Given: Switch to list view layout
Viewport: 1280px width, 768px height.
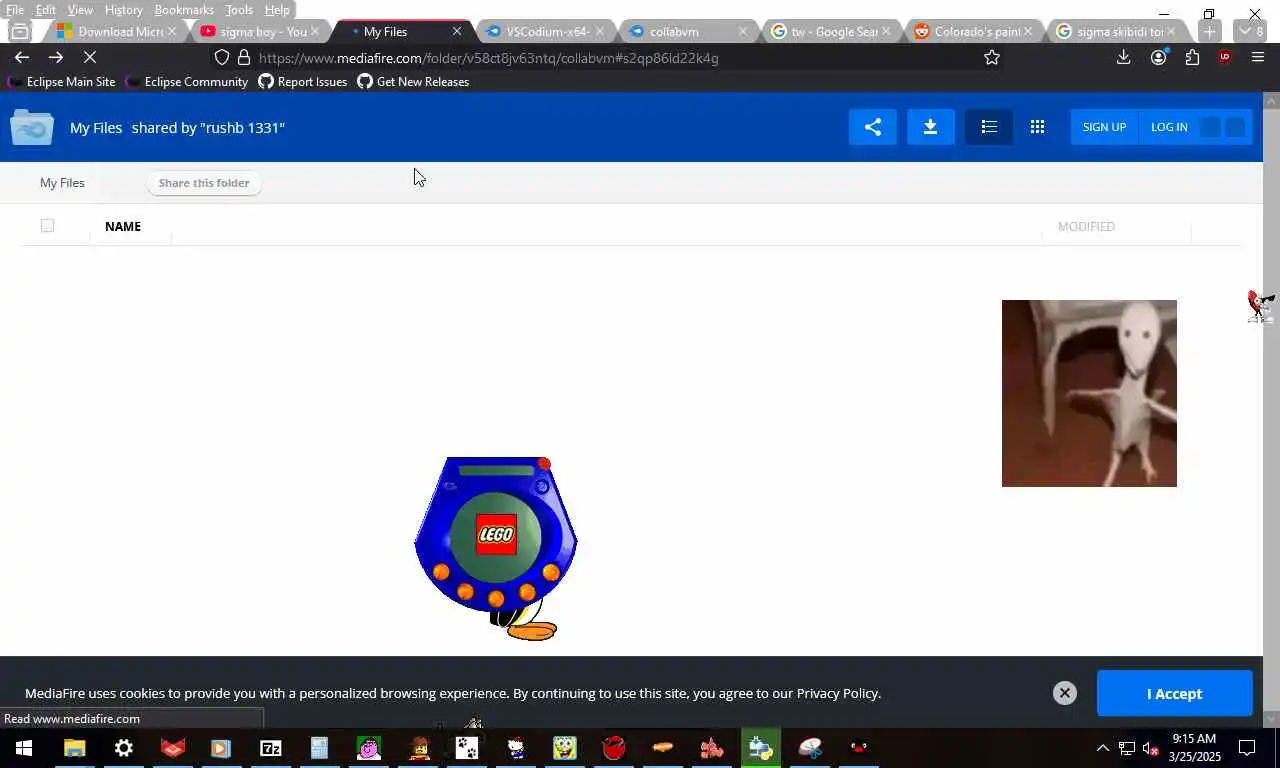Looking at the screenshot, I should [989, 127].
